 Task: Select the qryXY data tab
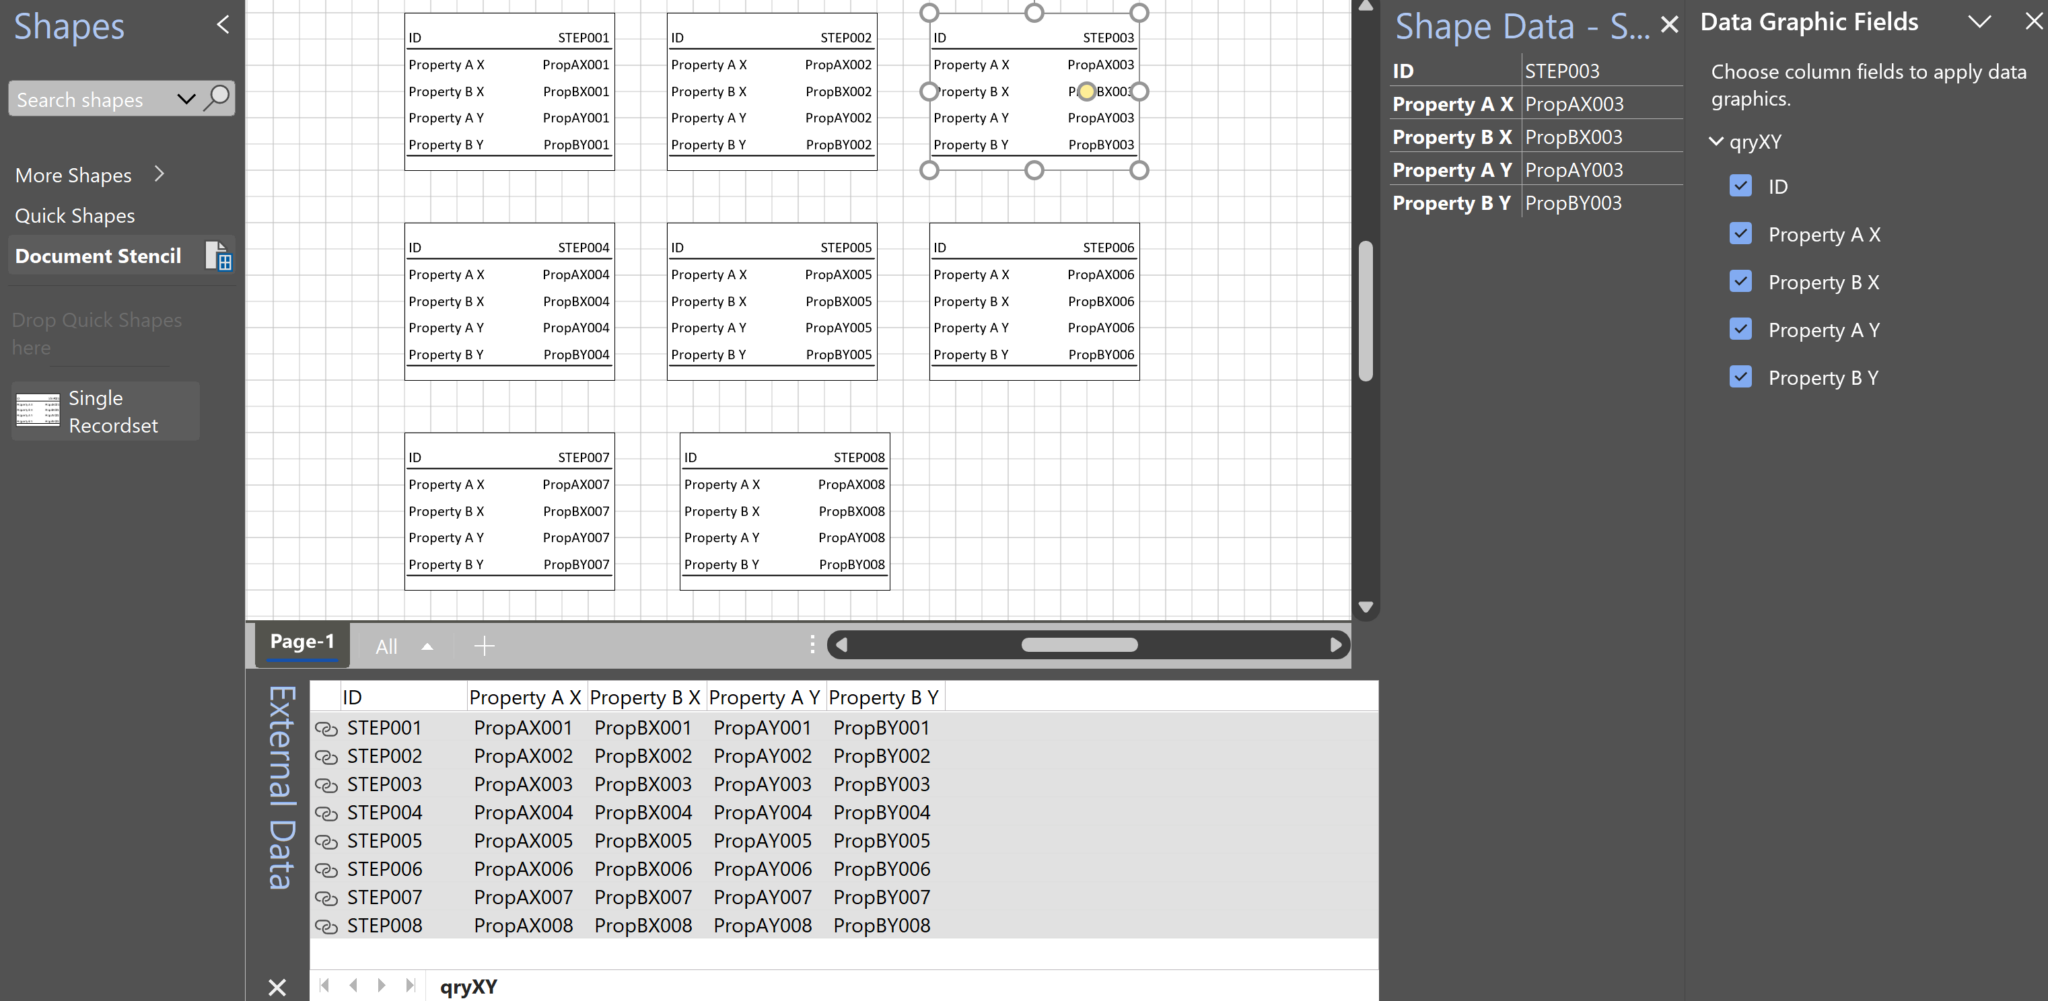point(468,987)
